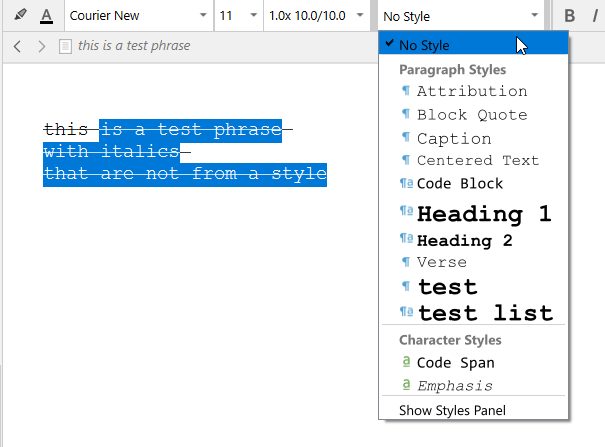Navigate back with left chevron arrow
The width and height of the screenshot is (605, 447).
pyautogui.click(x=18, y=46)
